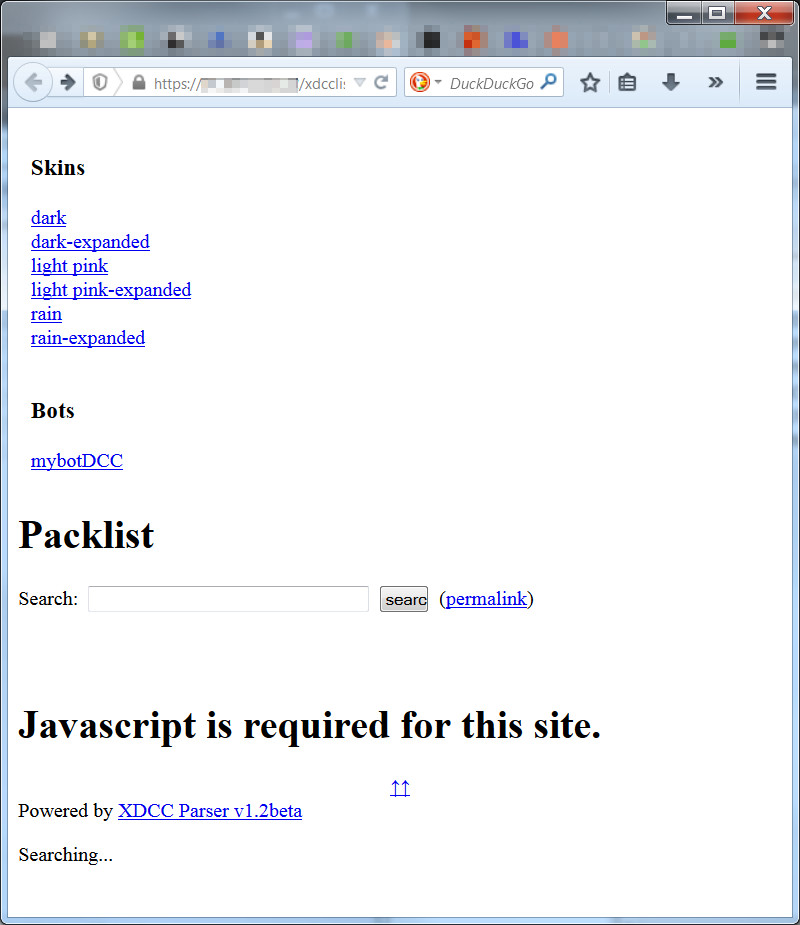This screenshot has height=925, width=800.
Task: Bookmark this page with the star icon
Action: (x=590, y=83)
